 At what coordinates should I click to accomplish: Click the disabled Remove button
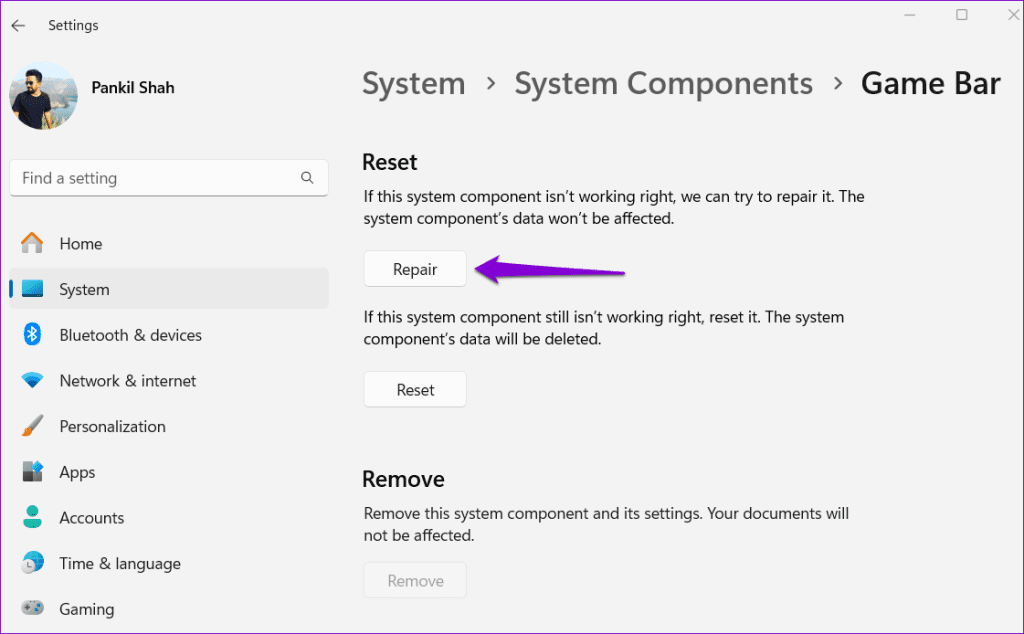415,581
